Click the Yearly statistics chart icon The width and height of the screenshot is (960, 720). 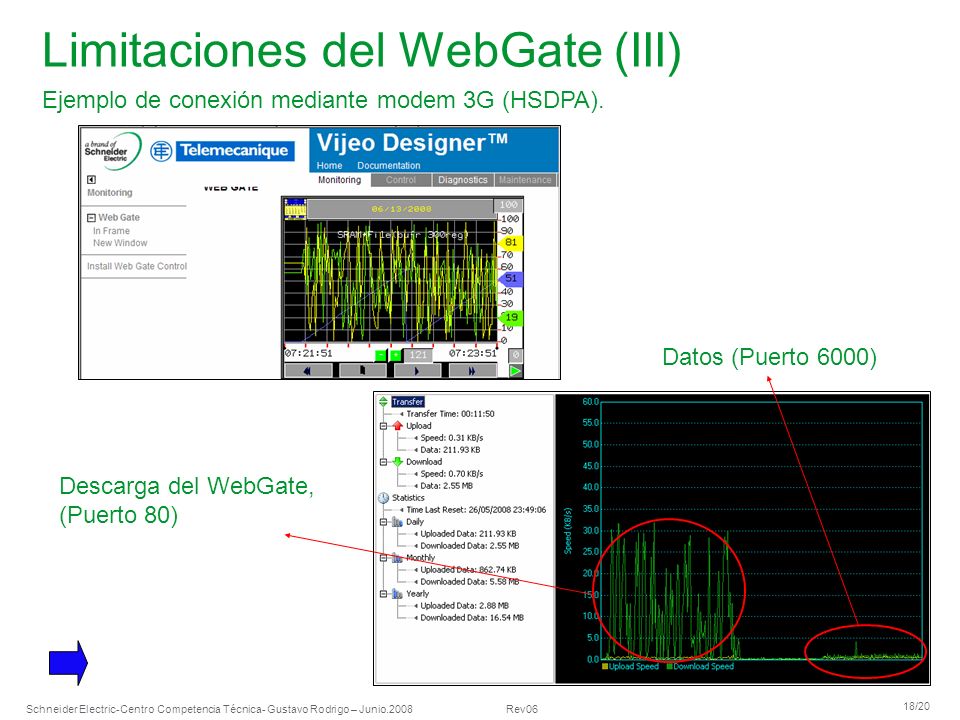pos(397,594)
